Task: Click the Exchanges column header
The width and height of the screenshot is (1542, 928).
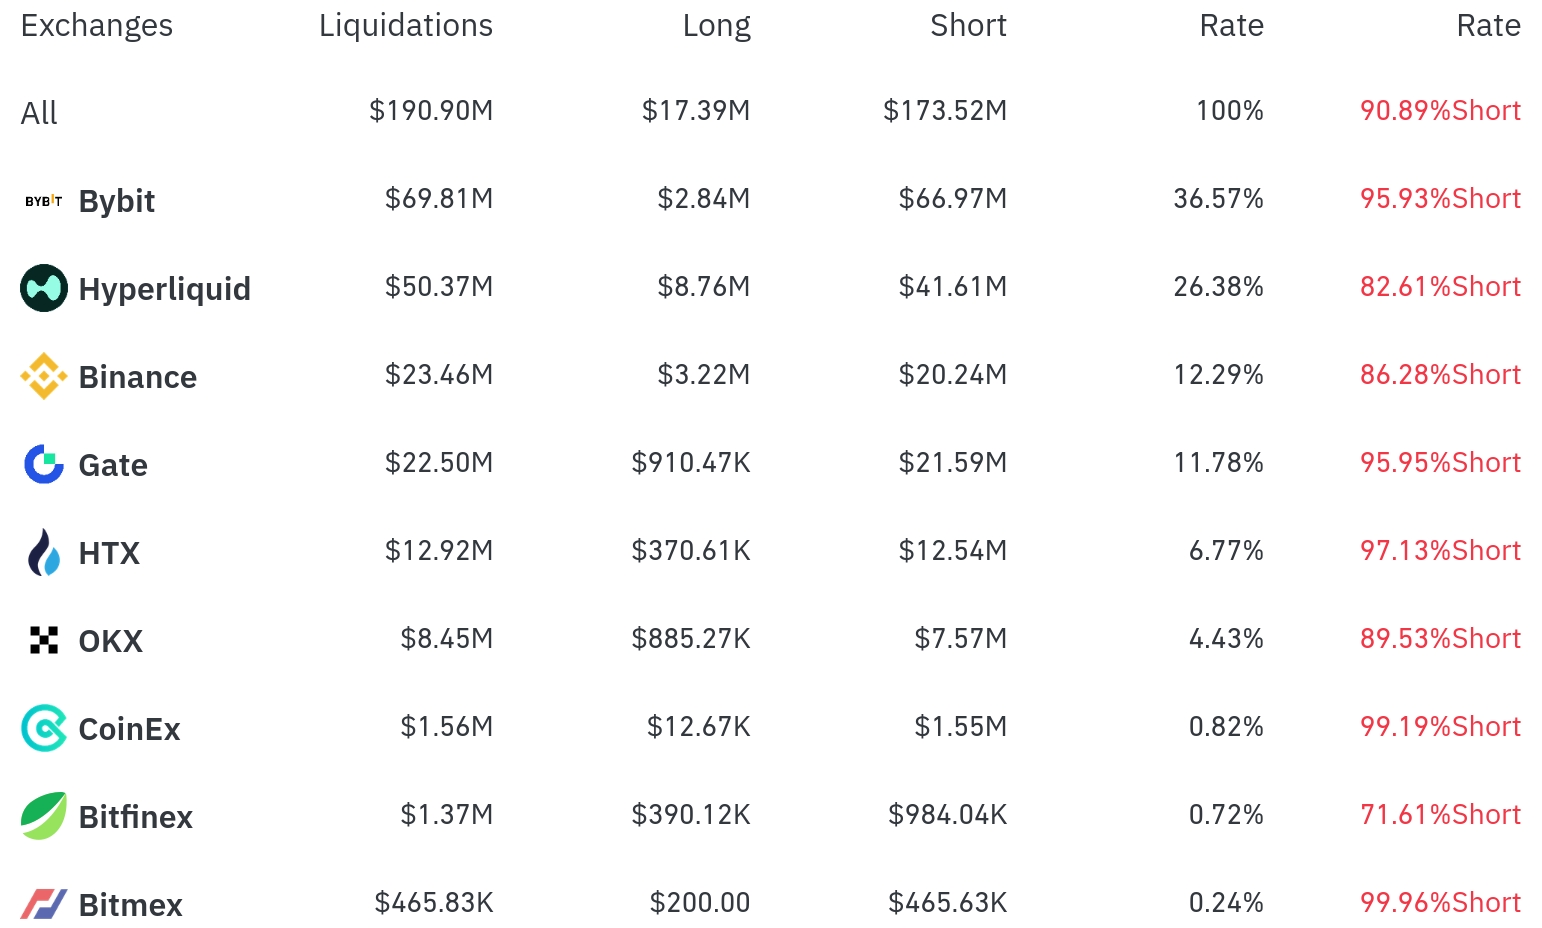Action: point(97,26)
